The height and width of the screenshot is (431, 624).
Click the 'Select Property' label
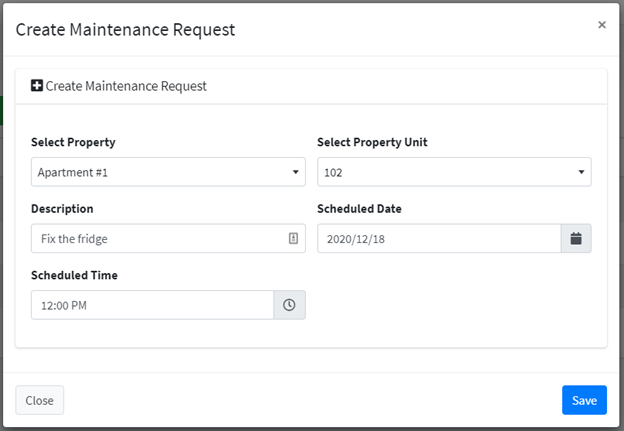pos(73,142)
